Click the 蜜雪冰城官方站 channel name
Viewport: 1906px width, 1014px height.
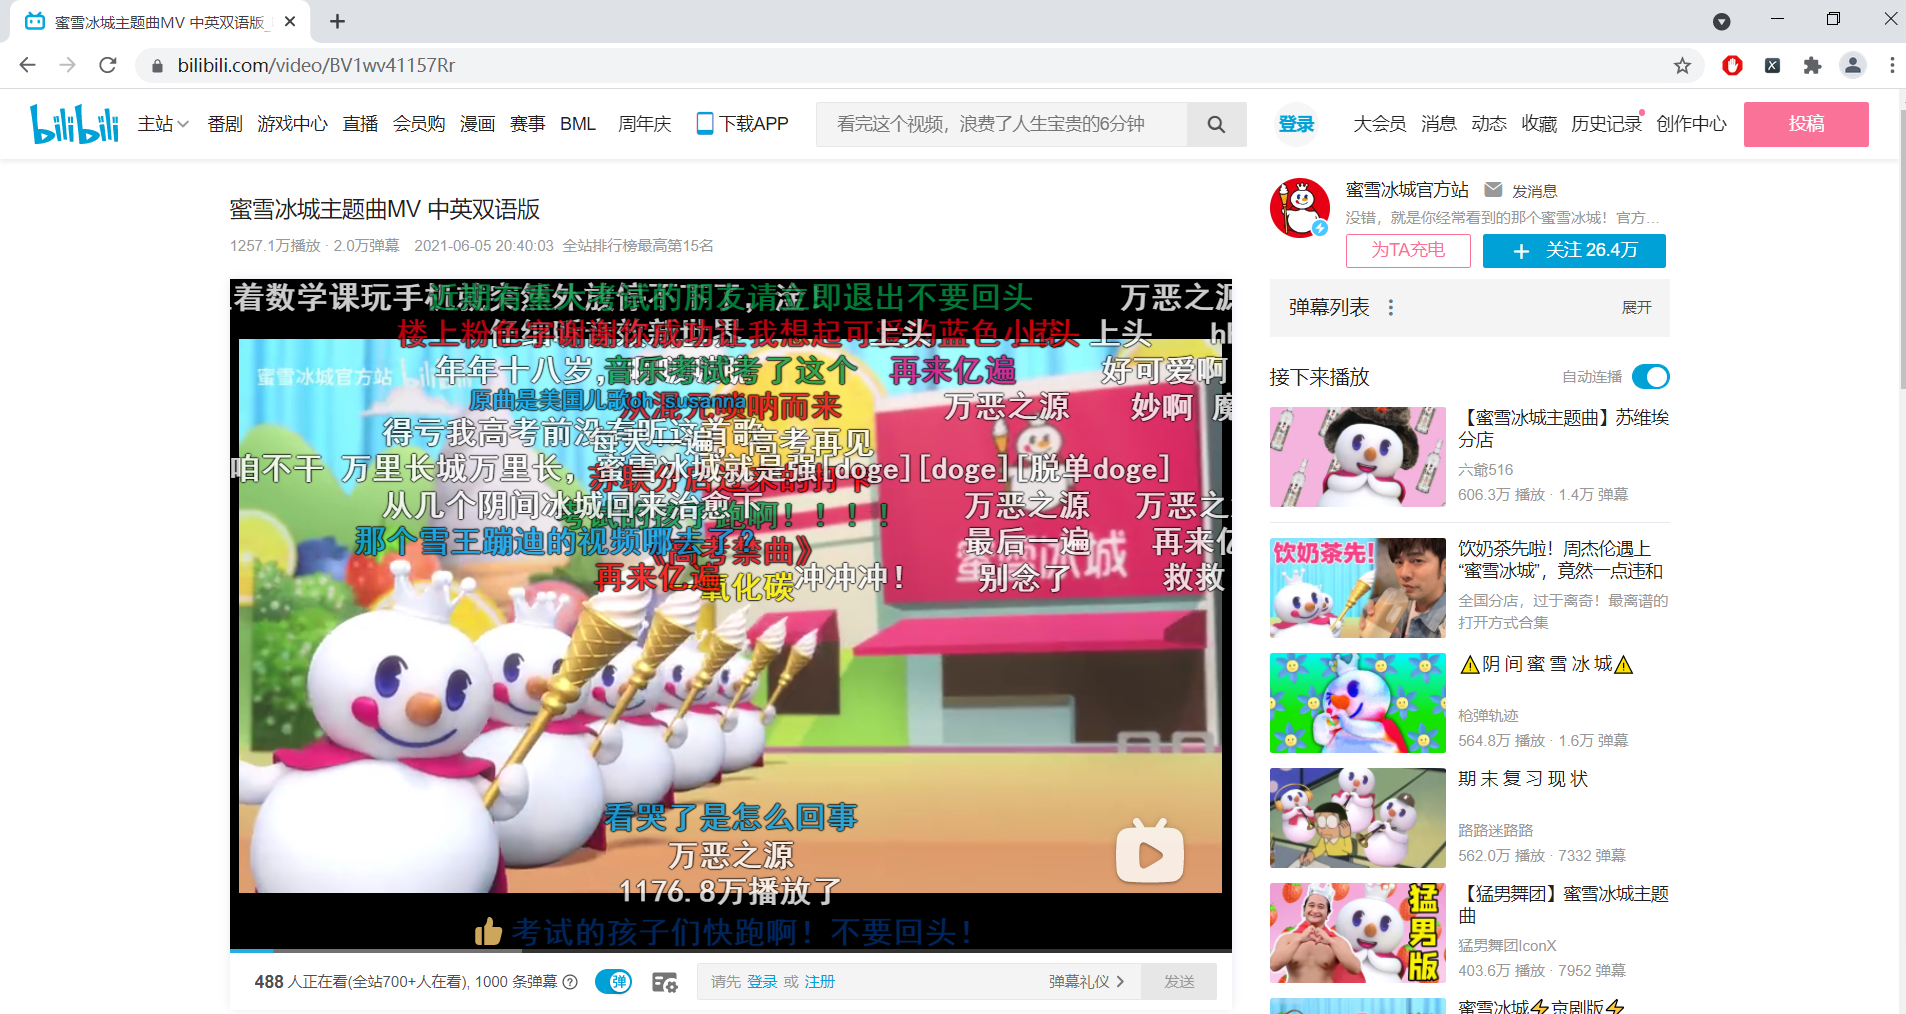[x=1407, y=190]
